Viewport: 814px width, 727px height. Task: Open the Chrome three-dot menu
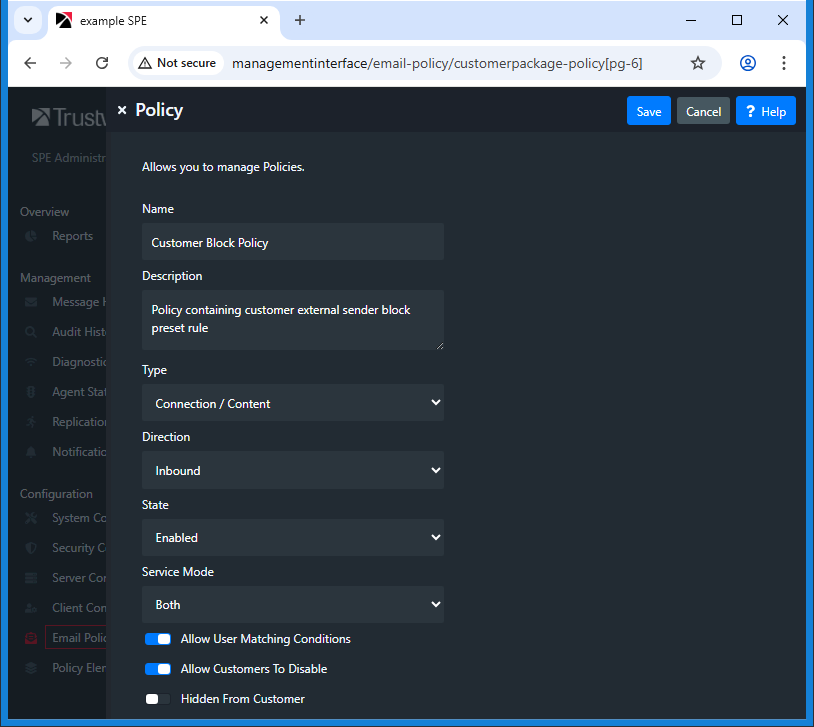784,63
